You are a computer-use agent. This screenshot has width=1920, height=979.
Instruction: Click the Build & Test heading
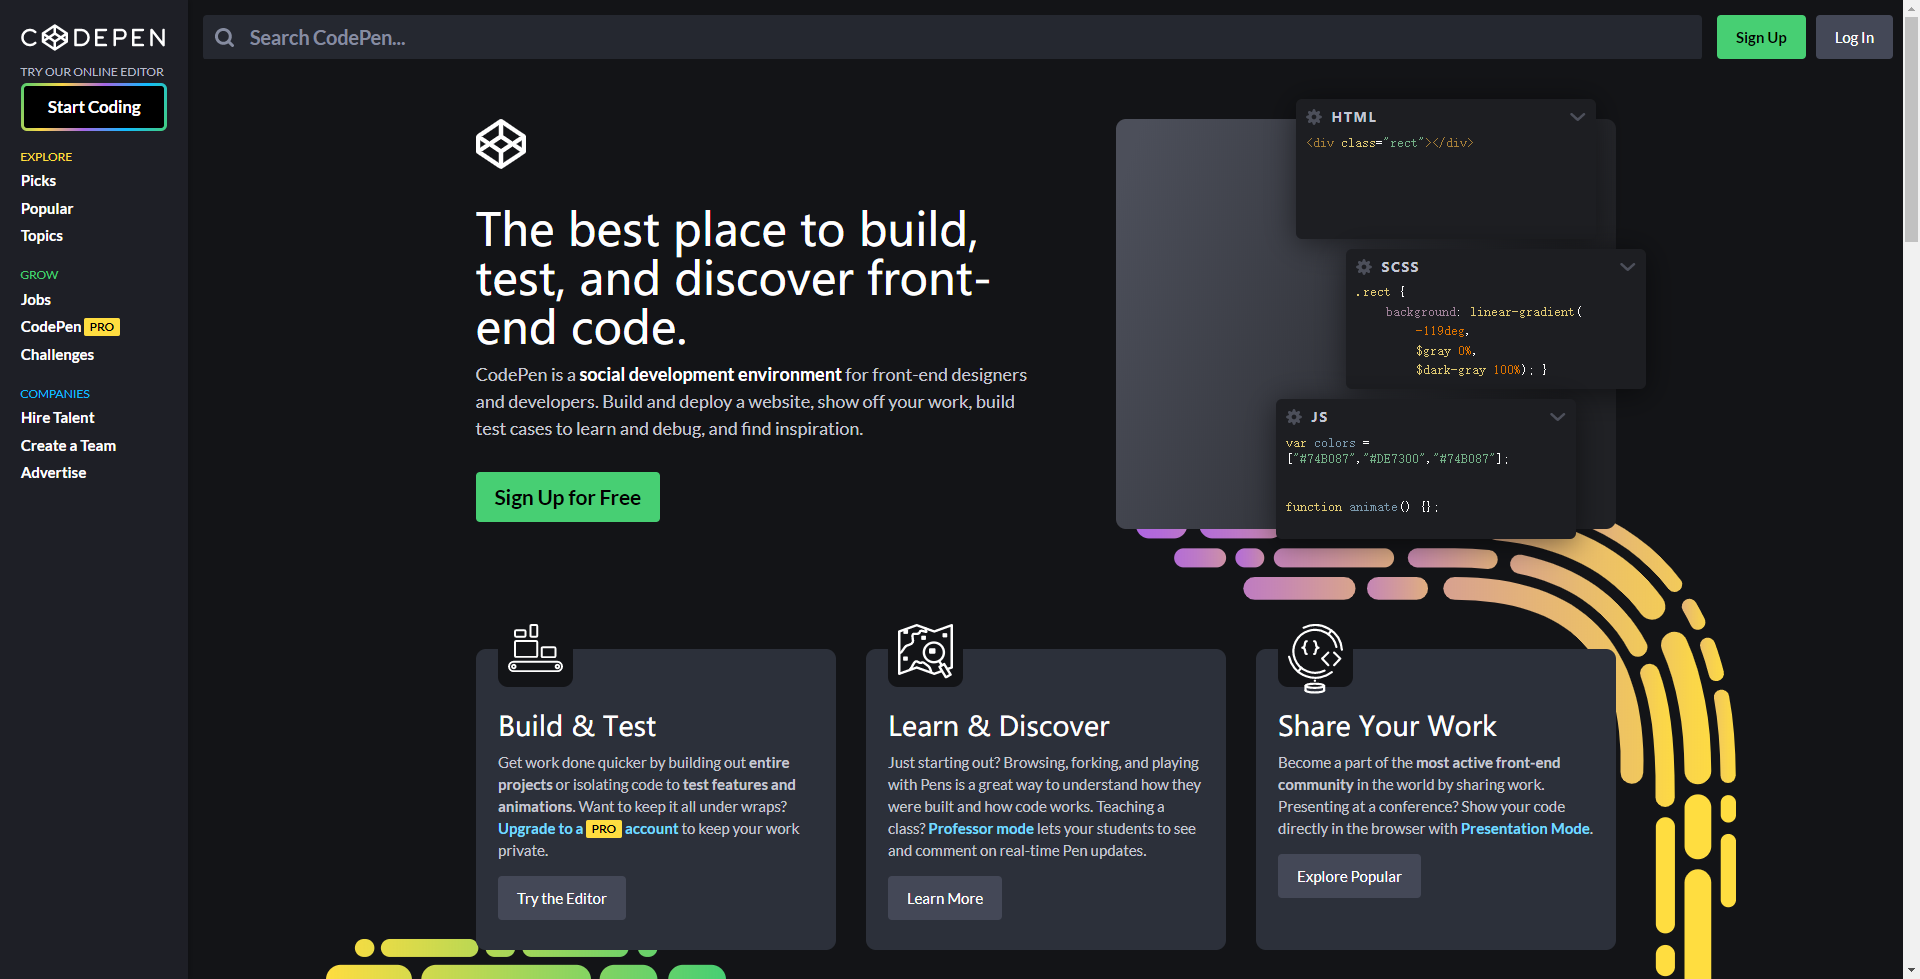click(x=577, y=726)
